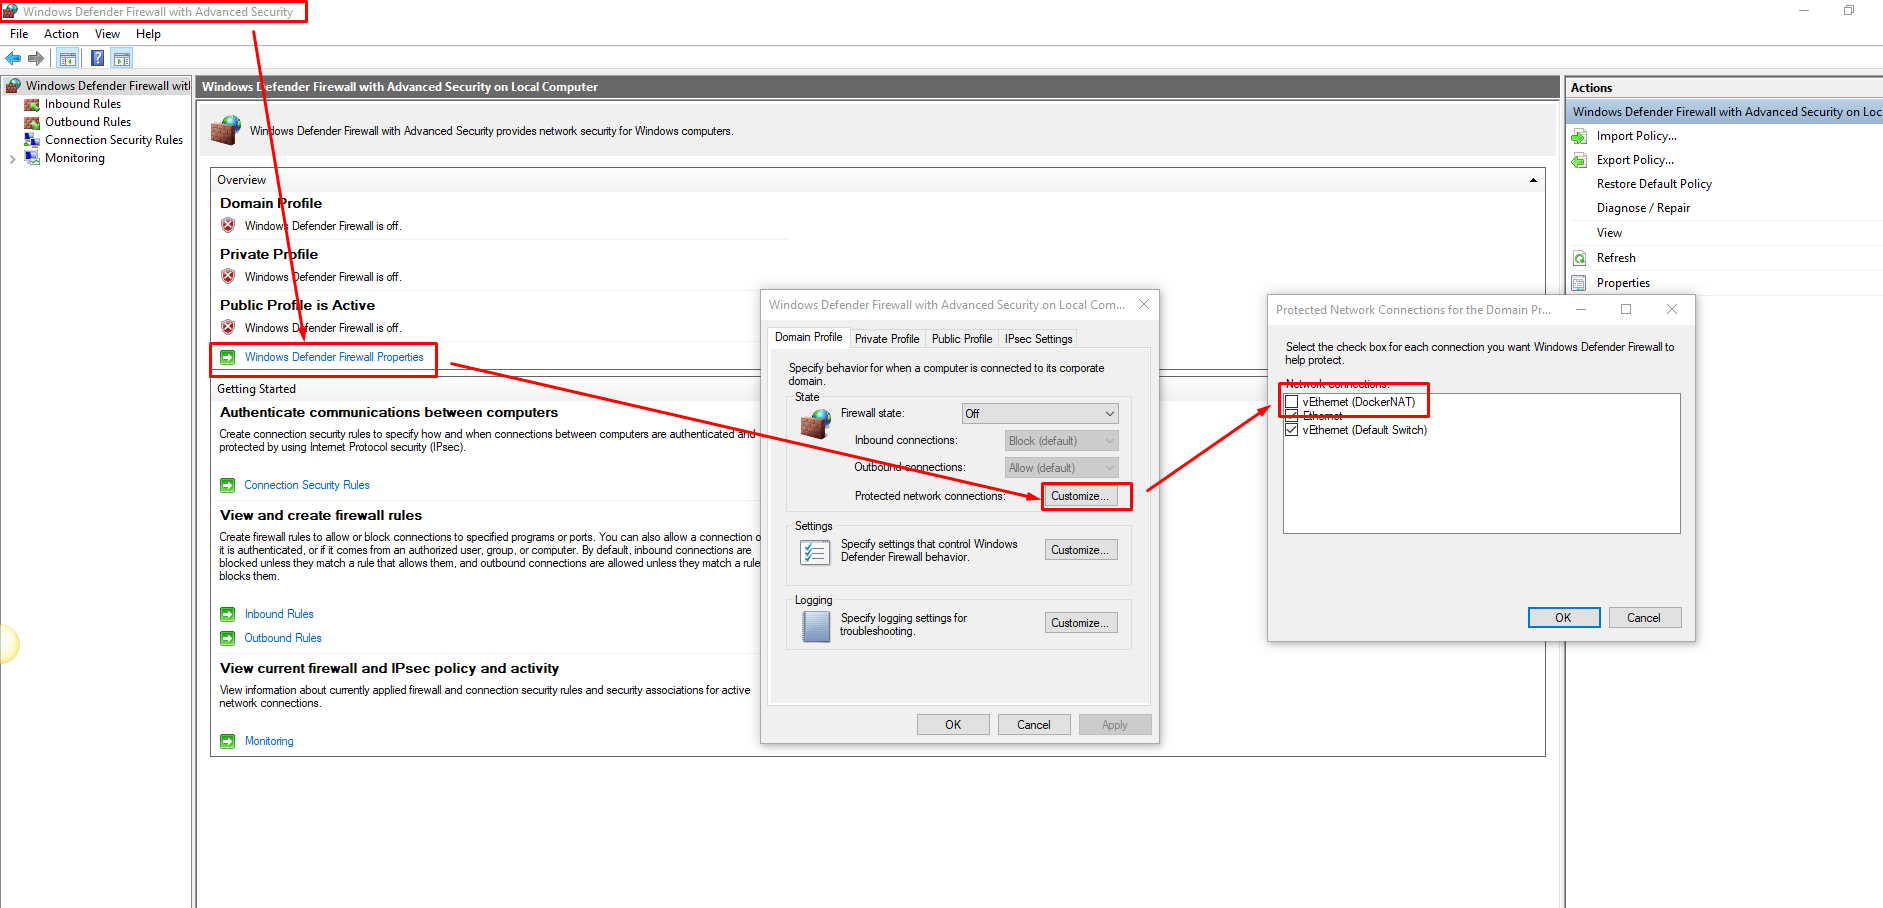Open the Outbound connections dropdown

[1061, 468]
